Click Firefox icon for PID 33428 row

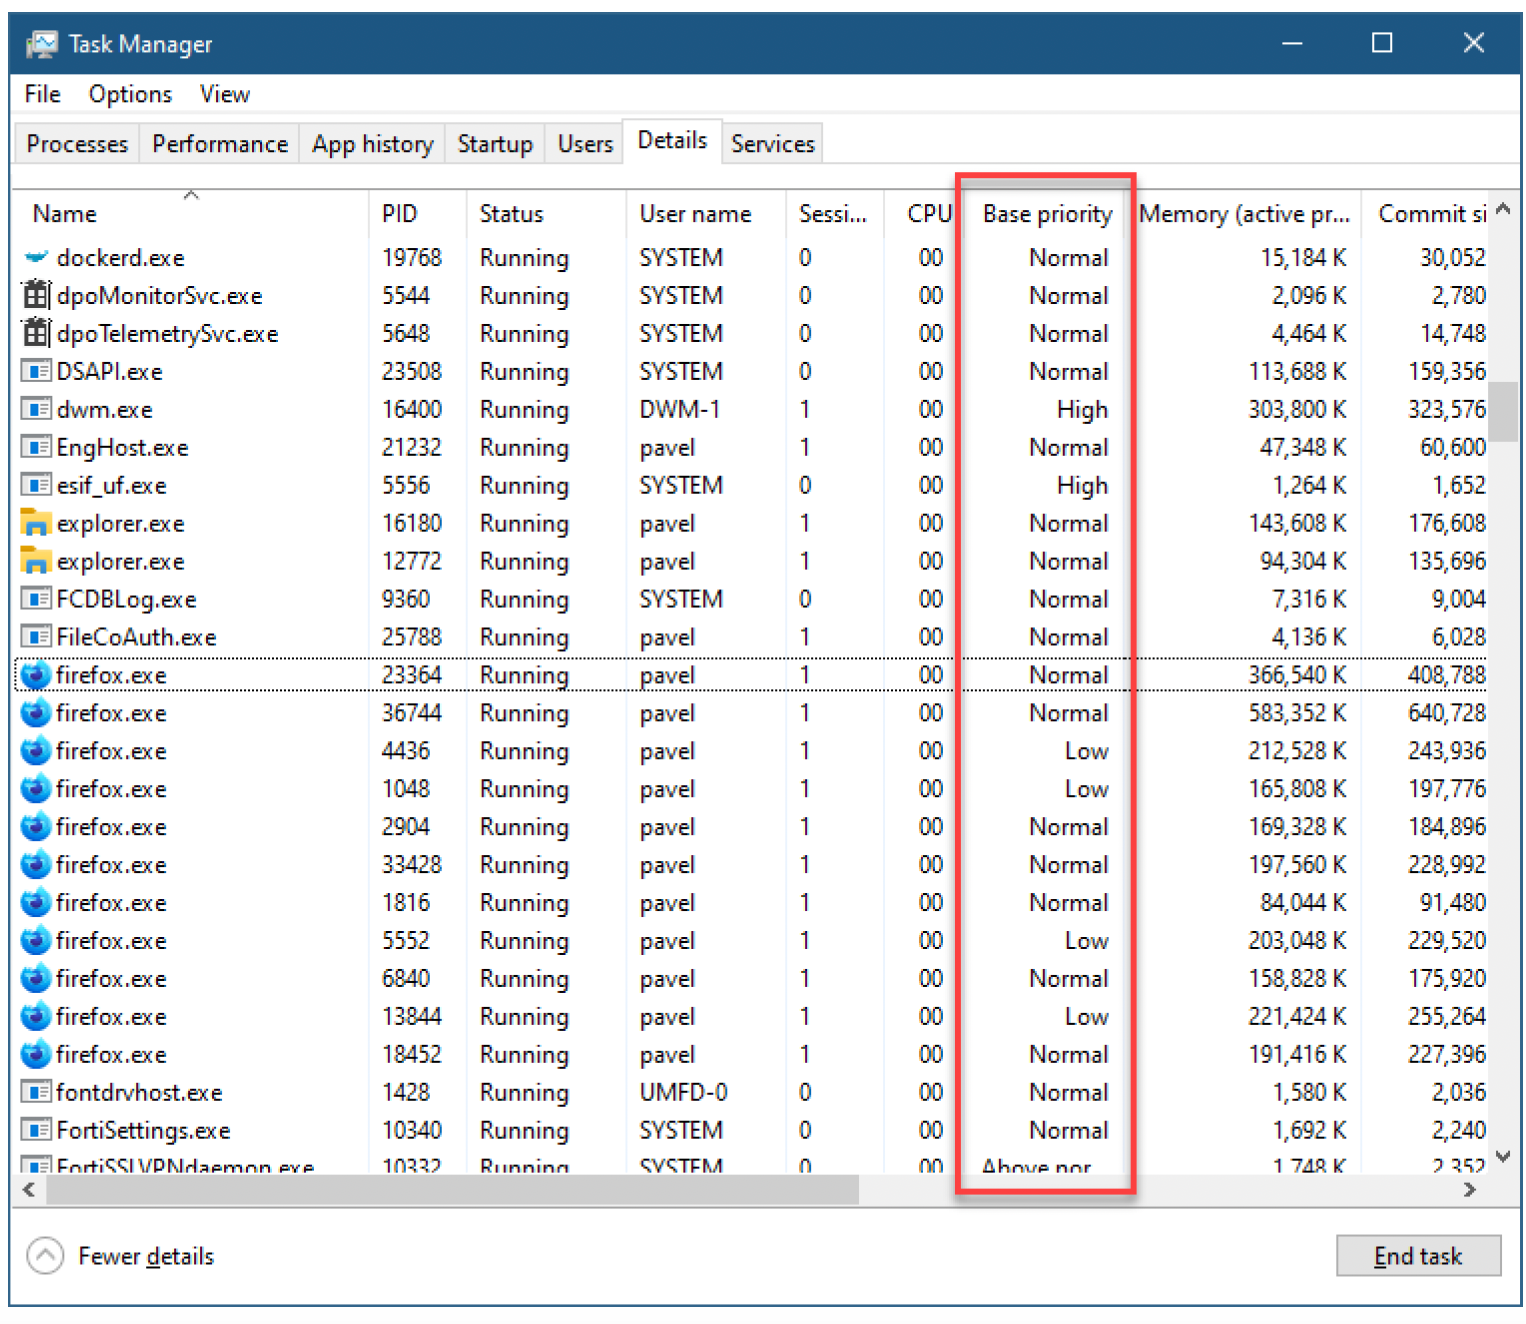[x=36, y=865]
